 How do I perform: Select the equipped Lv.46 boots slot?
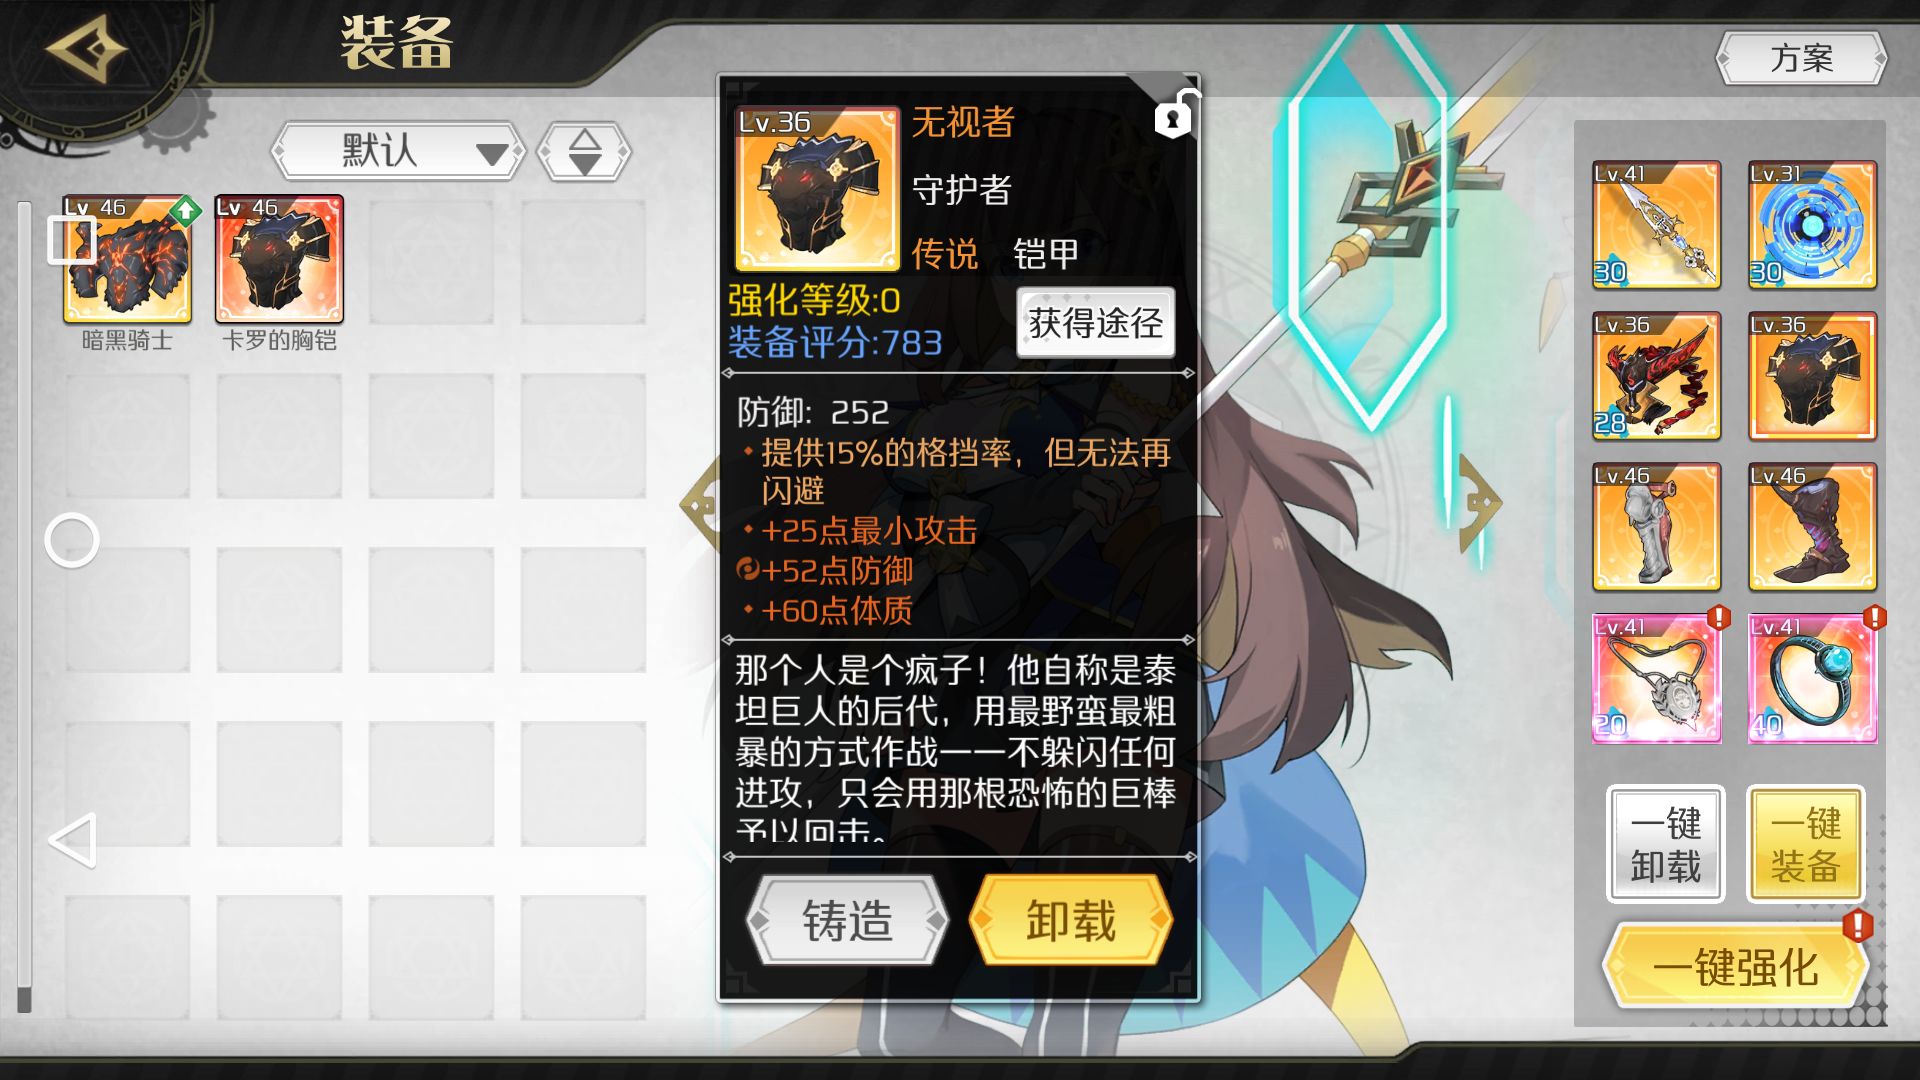pyautogui.click(x=1812, y=527)
